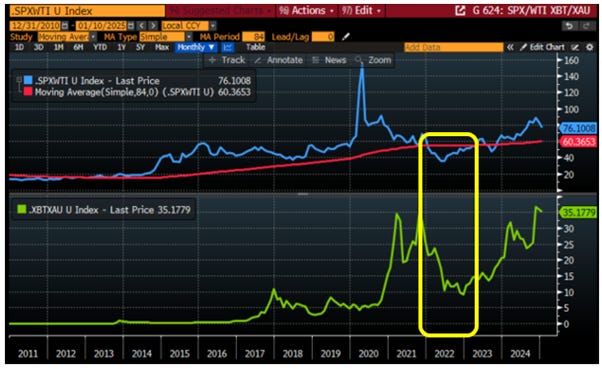Click the 160 value on upper y-axis
Viewport: 602px width, 369px height.
tap(571, 60)
